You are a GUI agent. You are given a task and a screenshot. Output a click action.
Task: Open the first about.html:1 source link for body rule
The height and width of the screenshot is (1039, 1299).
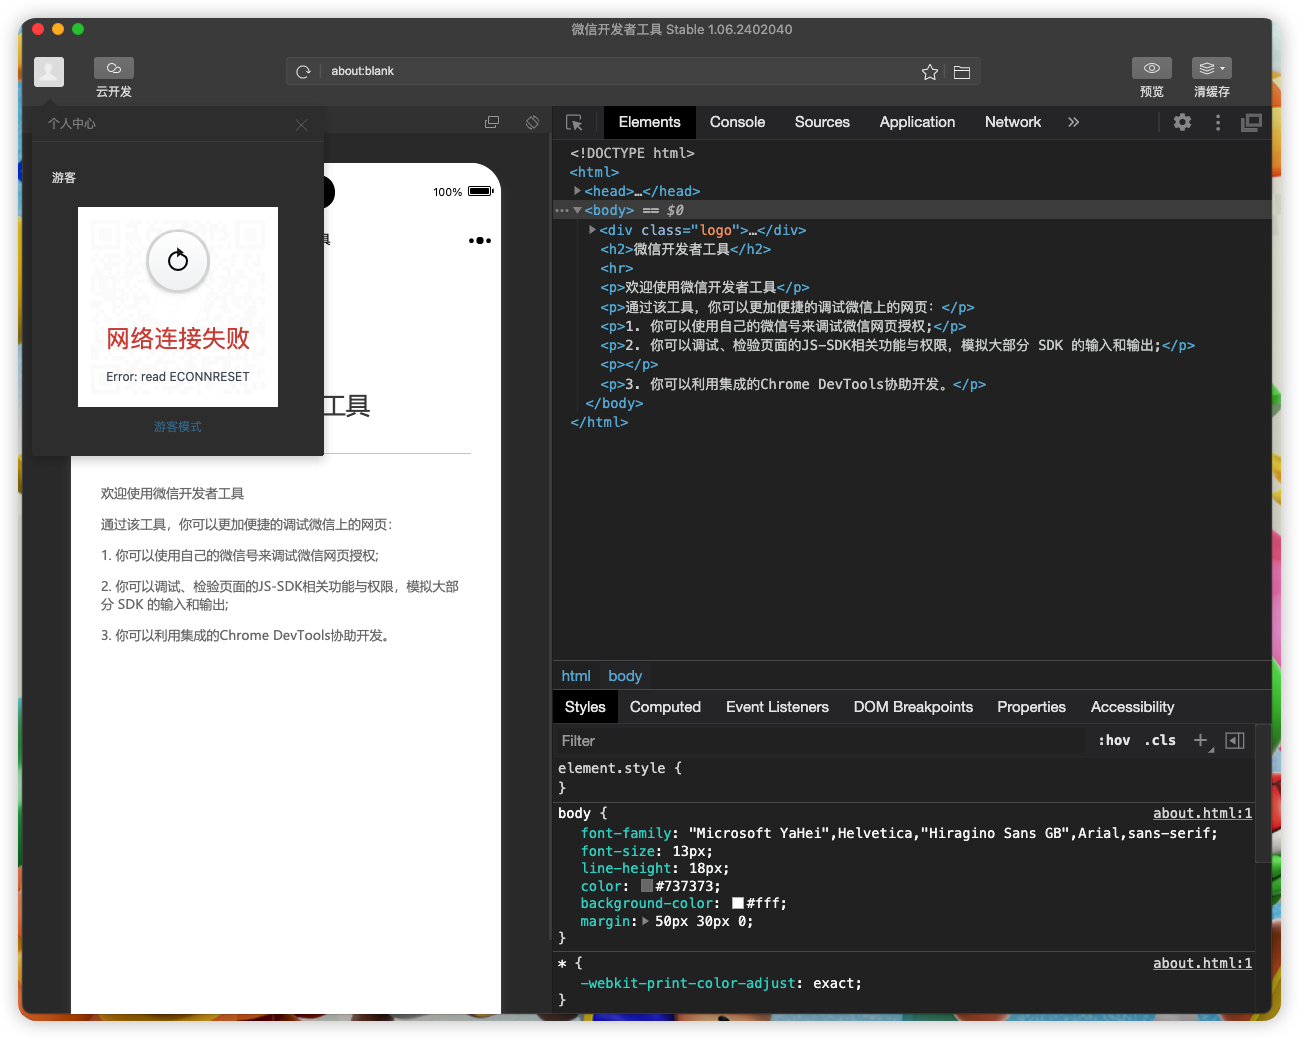tap(1202, 814)
